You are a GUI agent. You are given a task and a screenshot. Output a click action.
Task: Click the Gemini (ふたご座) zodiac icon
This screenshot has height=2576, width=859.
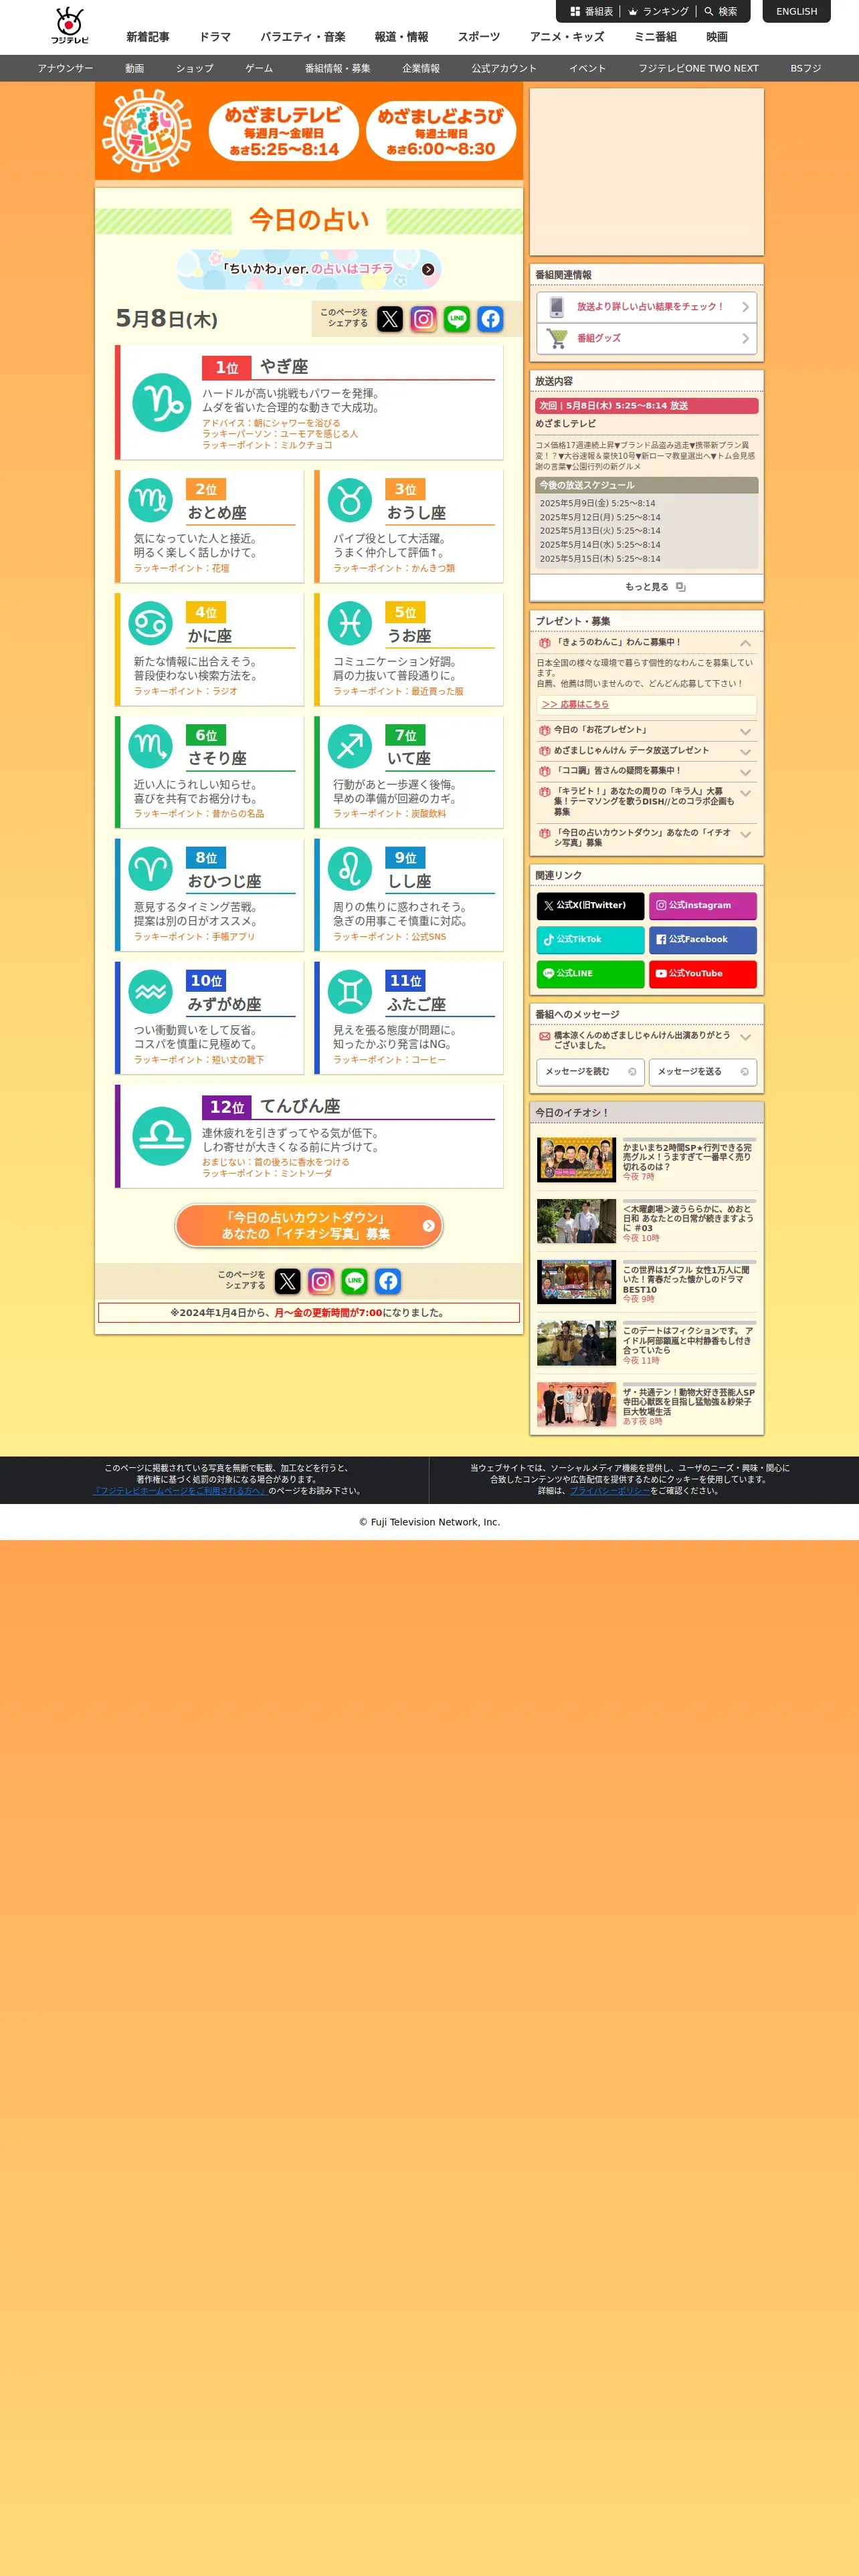point(350,992)
